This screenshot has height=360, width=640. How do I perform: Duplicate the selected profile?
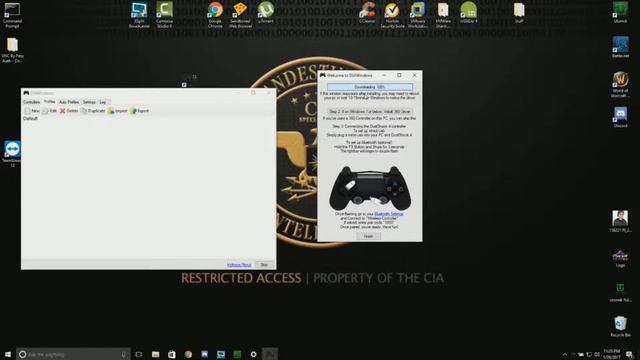coord(93,111)
